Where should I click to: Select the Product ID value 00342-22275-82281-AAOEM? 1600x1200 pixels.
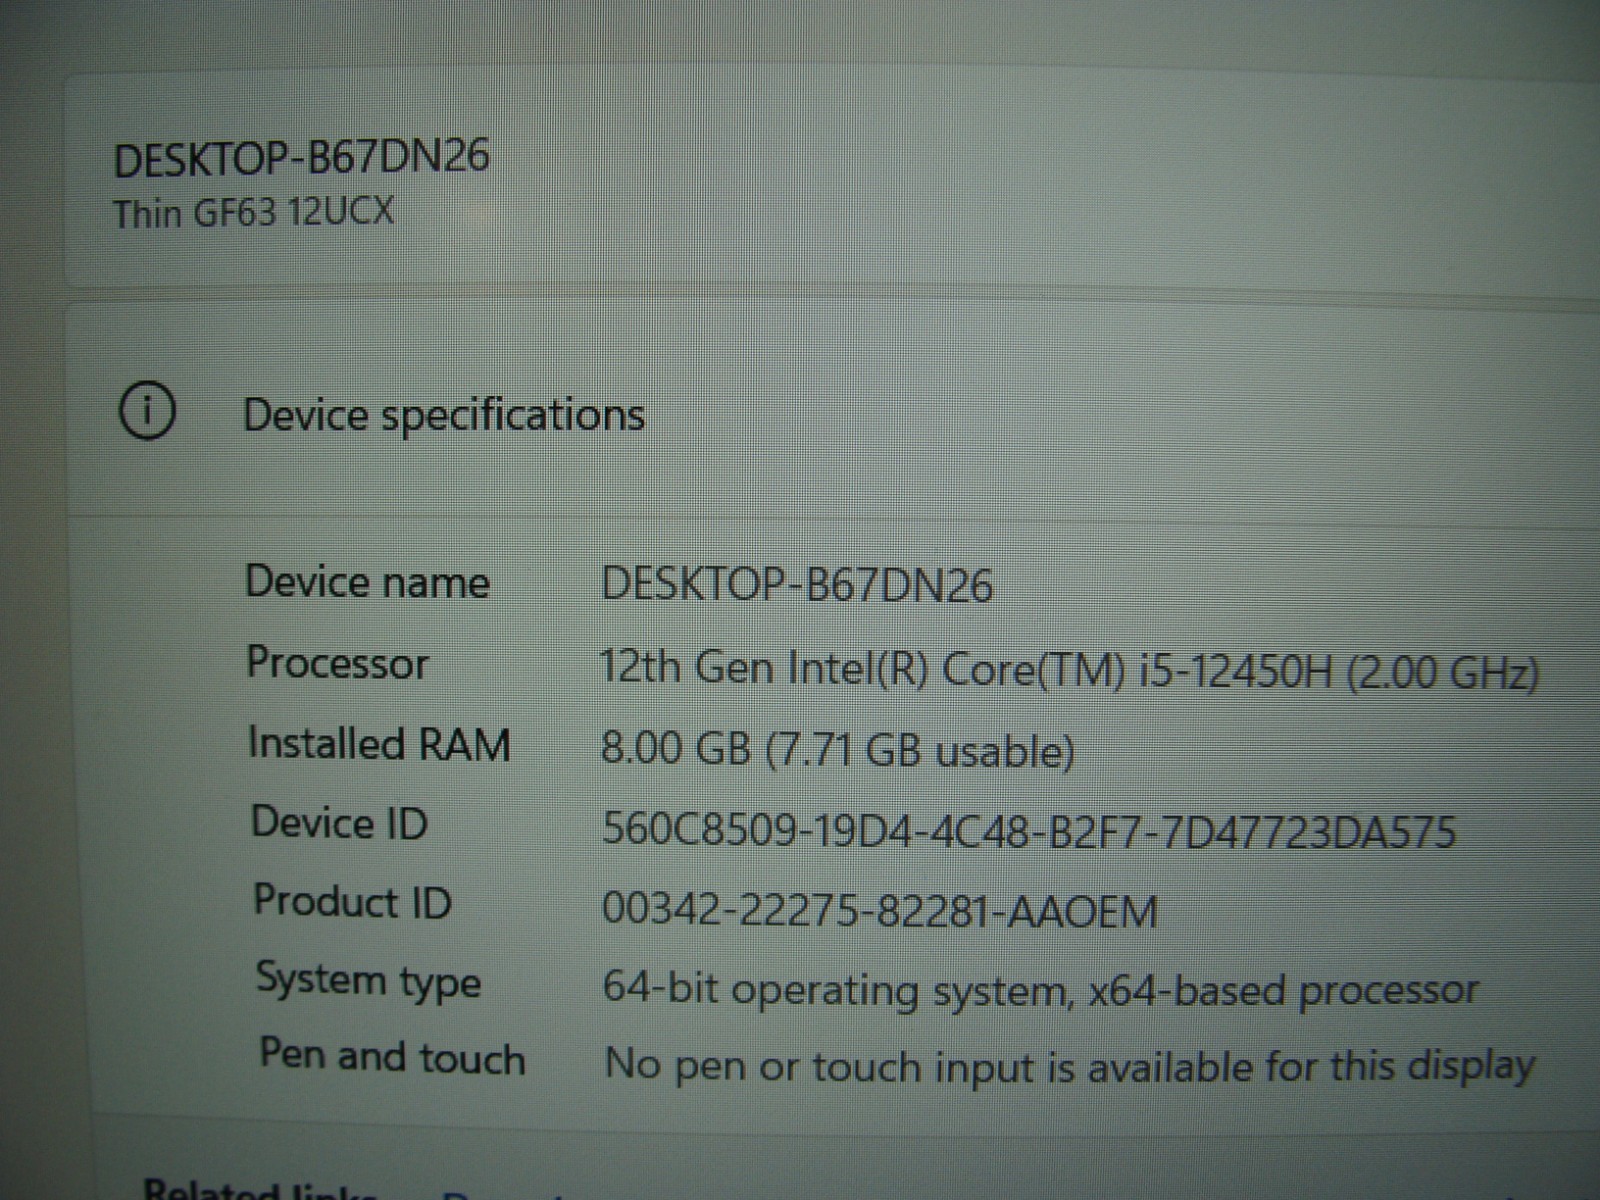(x=880, y=911)
